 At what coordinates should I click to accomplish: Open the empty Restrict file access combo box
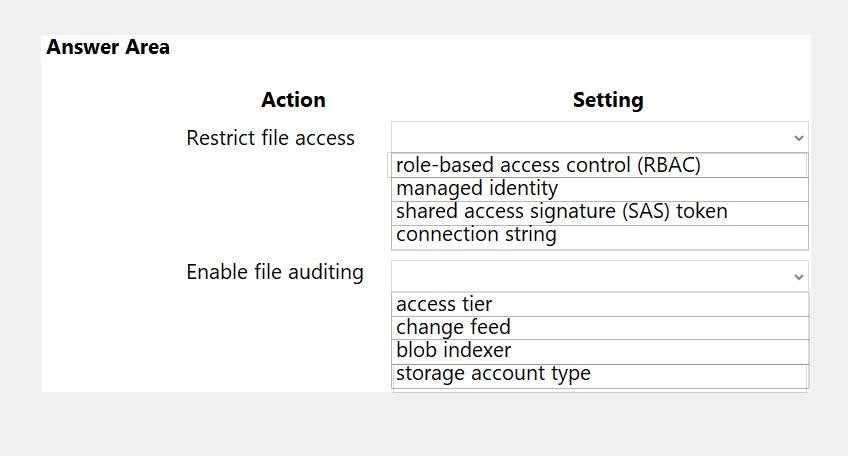point(600,137)
